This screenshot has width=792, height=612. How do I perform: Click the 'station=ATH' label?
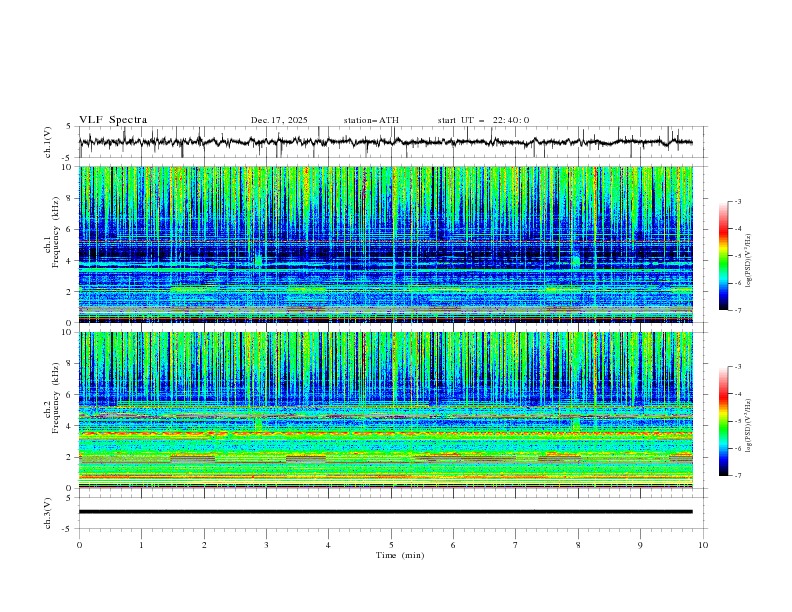[x=371, y=120]
